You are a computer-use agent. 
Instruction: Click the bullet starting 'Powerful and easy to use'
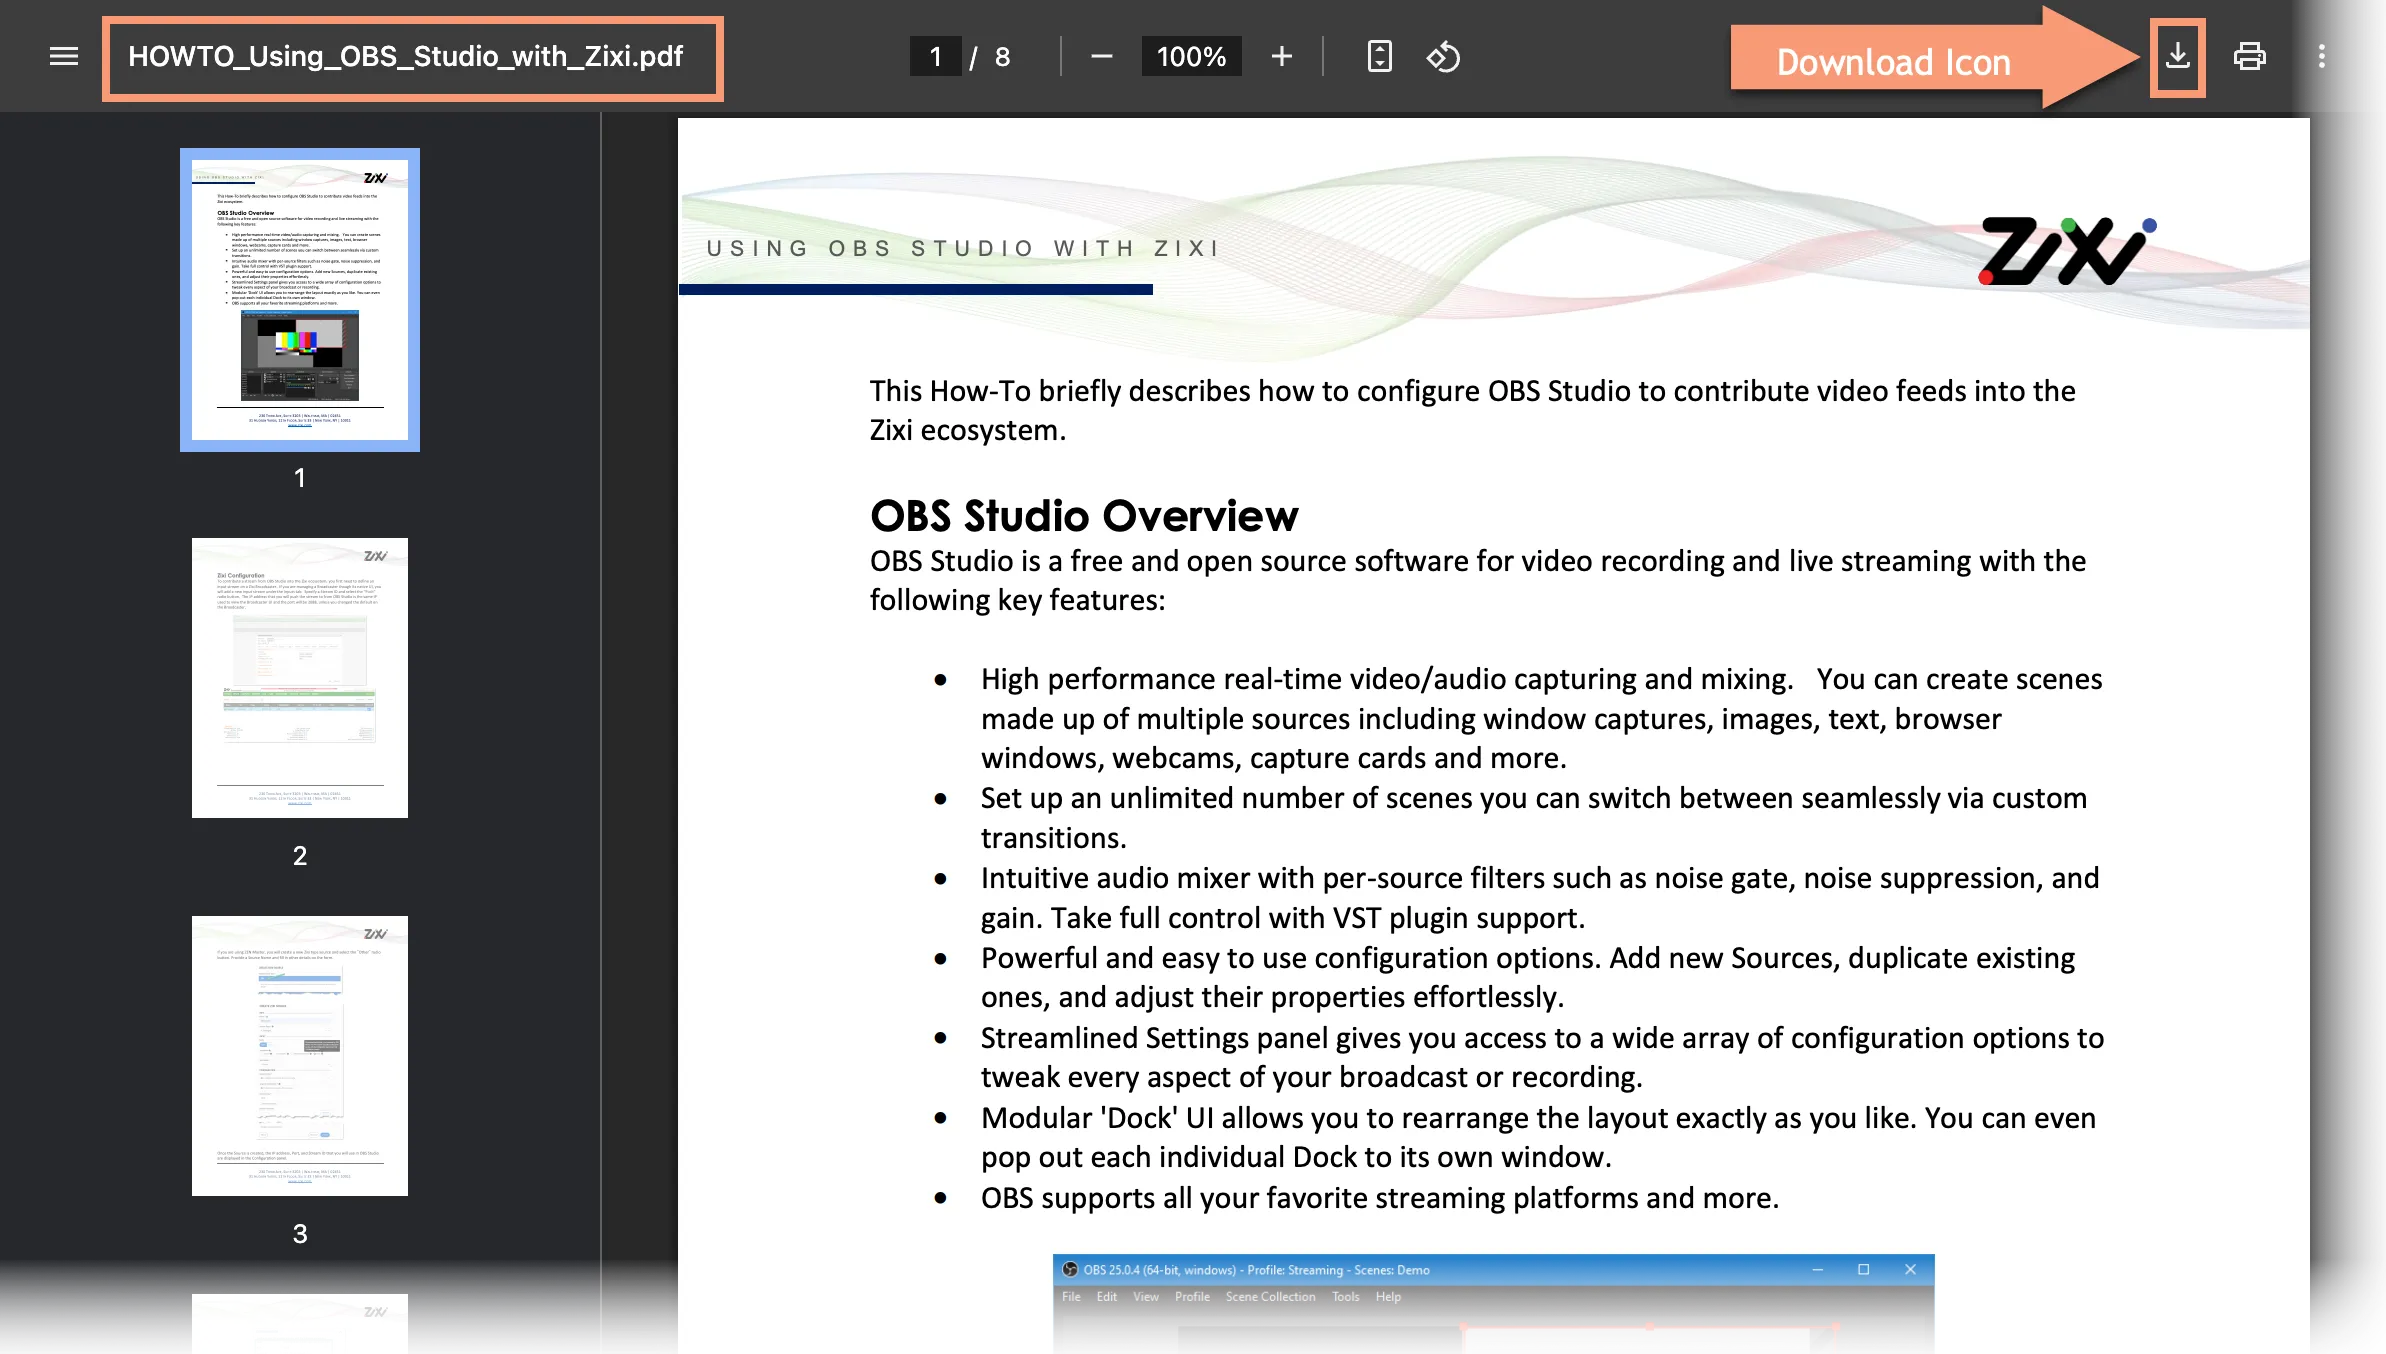click(1528, 977)
